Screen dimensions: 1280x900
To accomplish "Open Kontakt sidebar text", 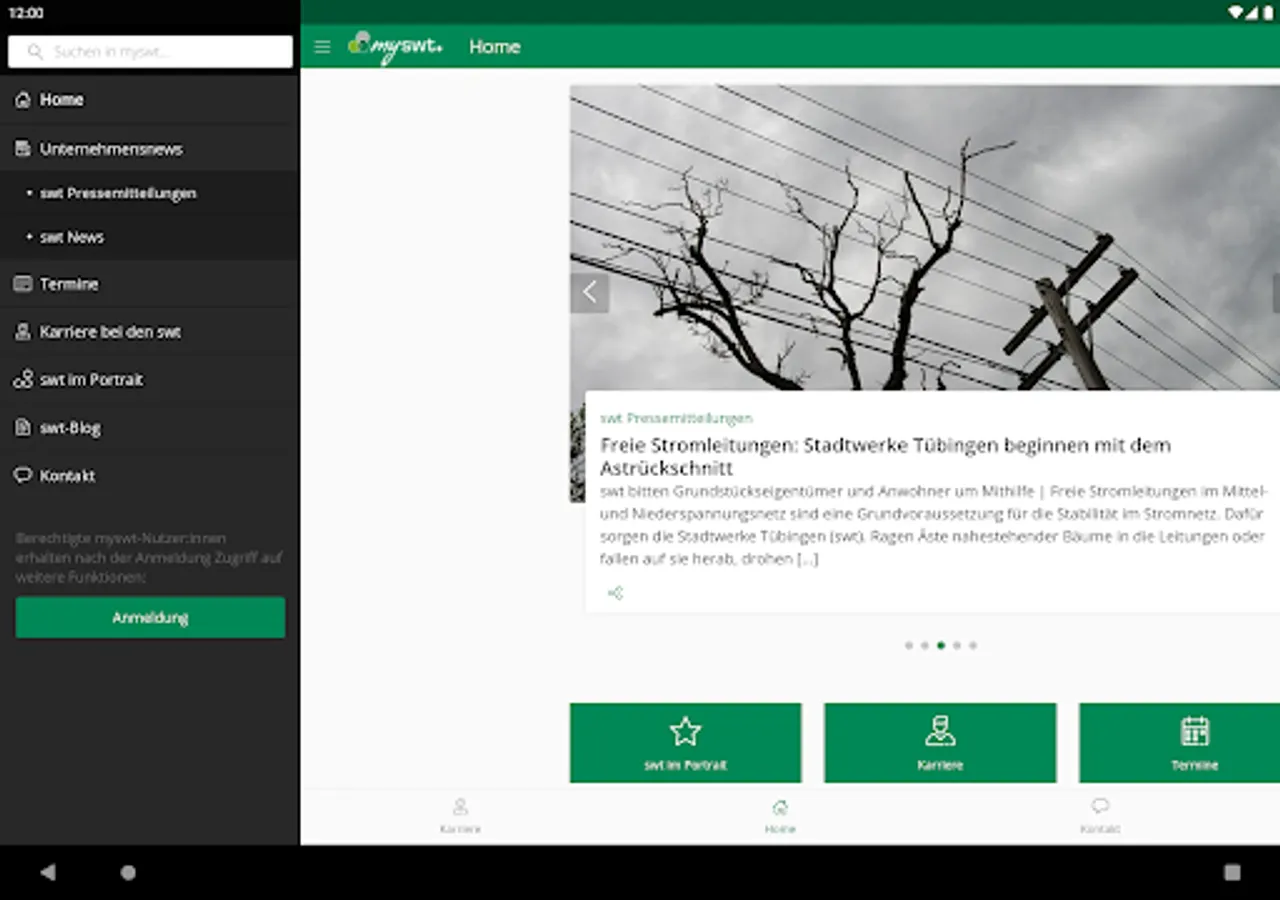I will (x=67, y=476).
